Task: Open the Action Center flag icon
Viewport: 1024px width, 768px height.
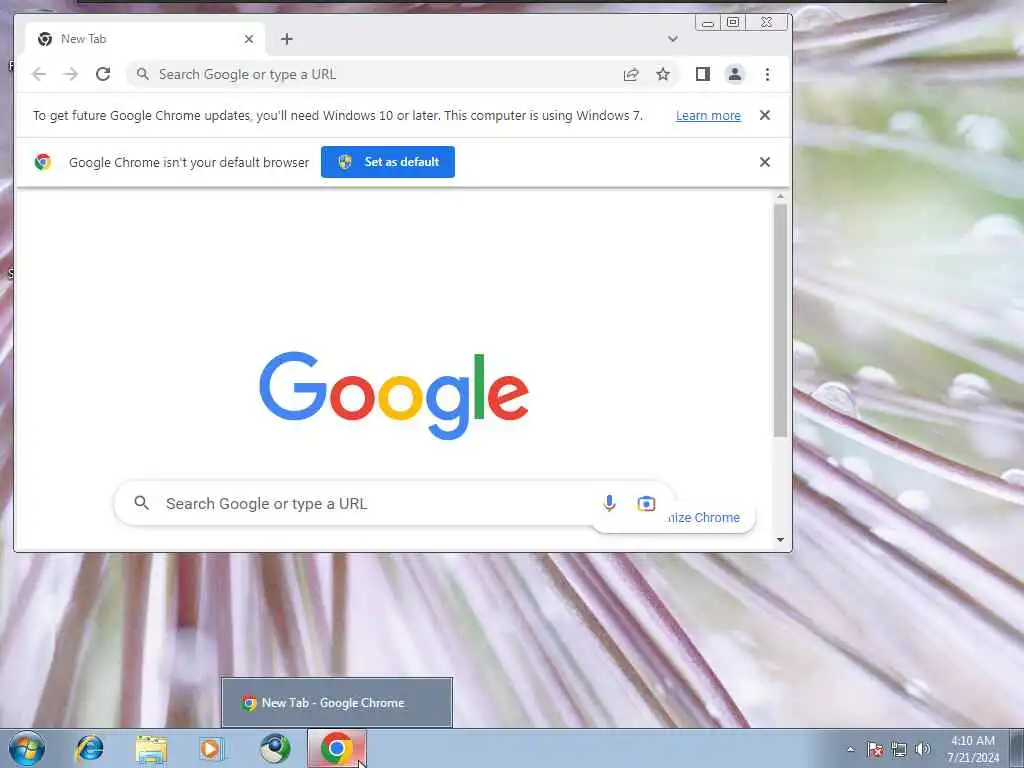Action: coord(875,749)
